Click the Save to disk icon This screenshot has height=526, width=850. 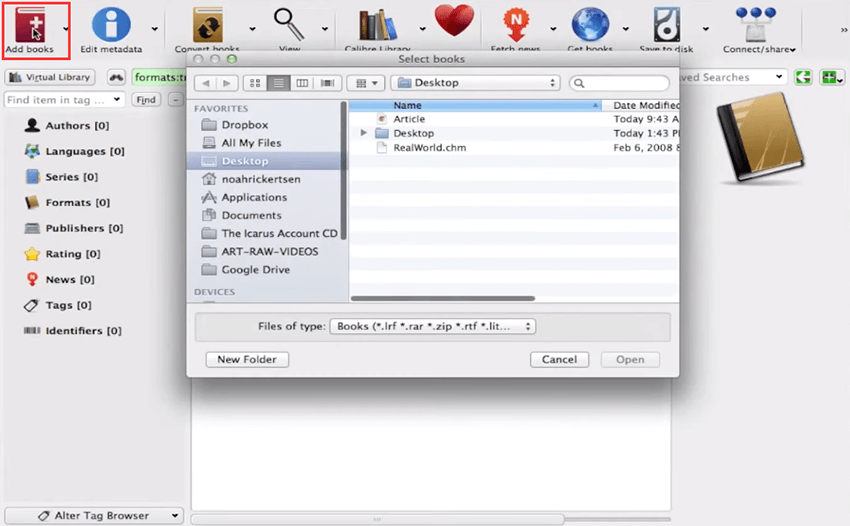pos(666,25)
